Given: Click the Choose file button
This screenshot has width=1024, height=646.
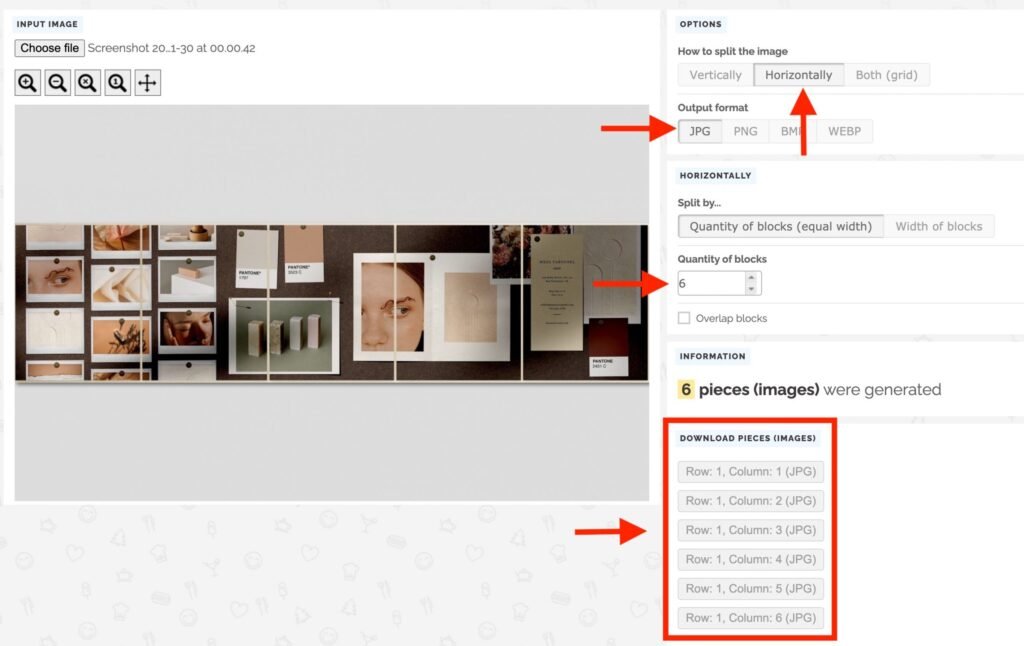Looking at the screenshot, I should tap(48, 47).
